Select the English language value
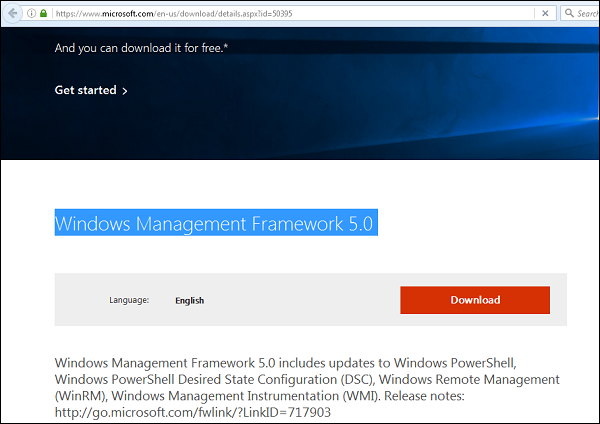600x424 pixels. point(190,300)
